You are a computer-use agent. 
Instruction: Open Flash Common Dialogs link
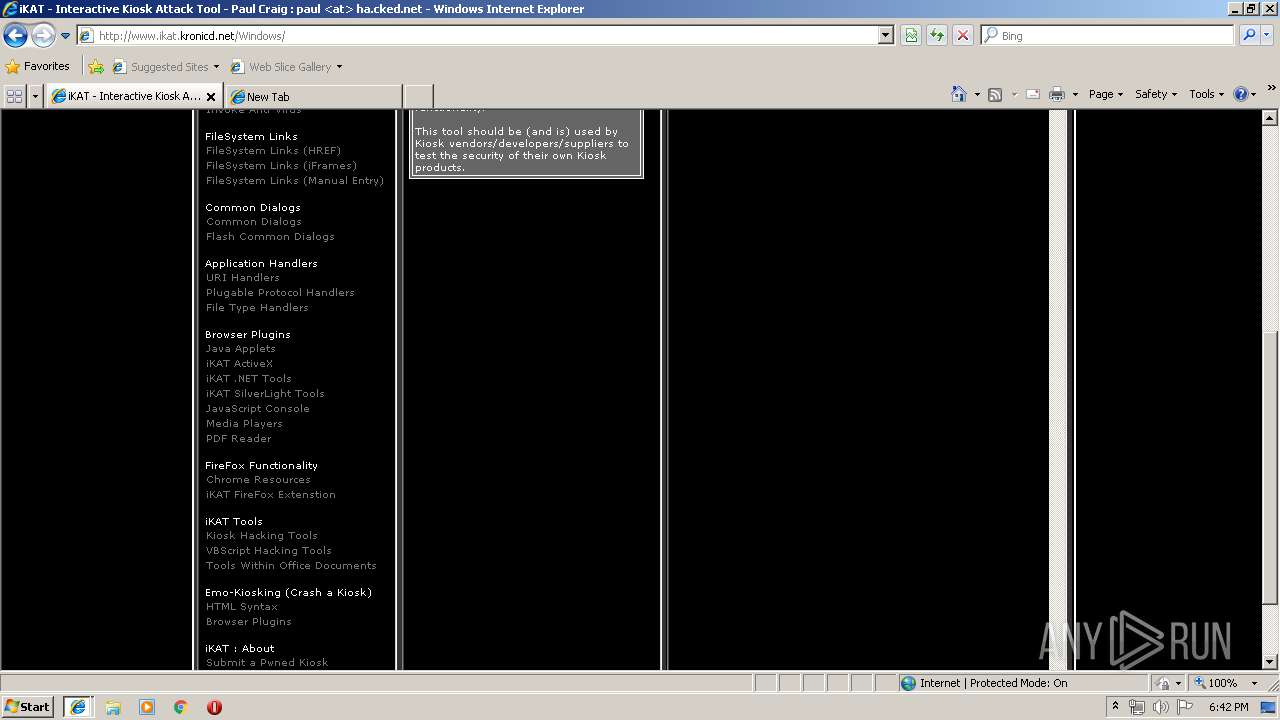[270, 237]
